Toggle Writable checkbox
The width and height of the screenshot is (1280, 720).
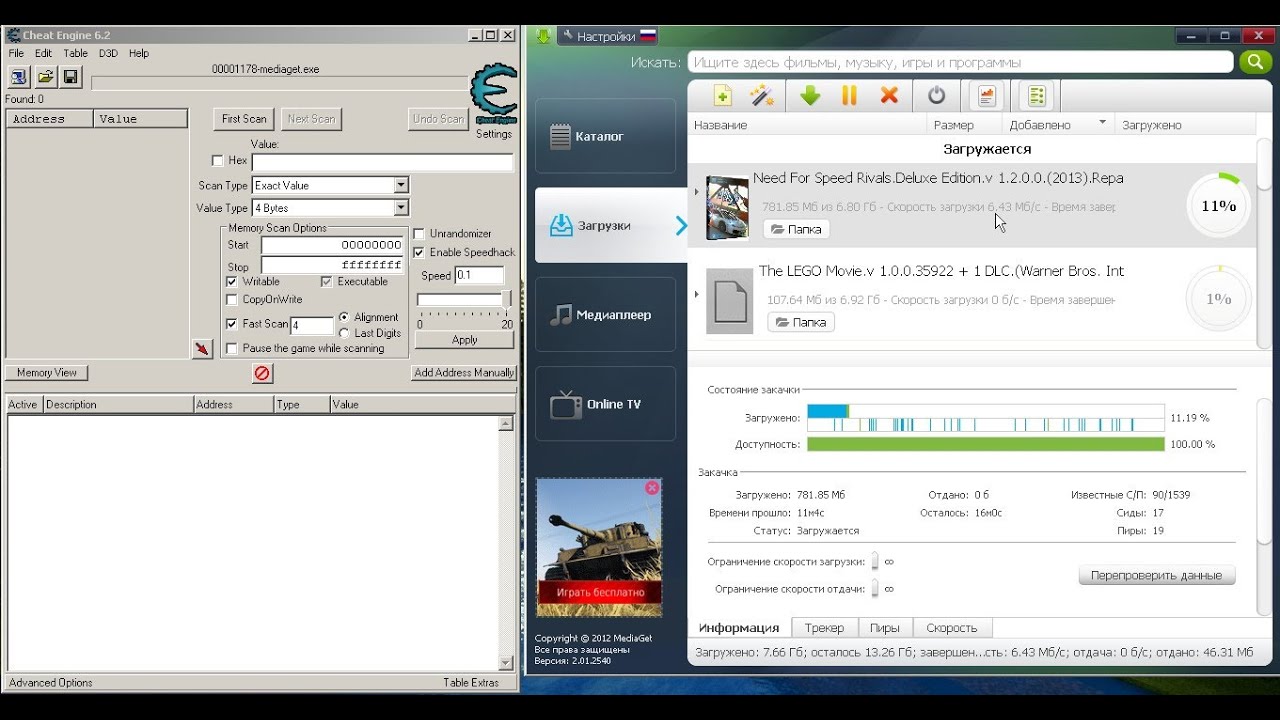coord(232,282)
